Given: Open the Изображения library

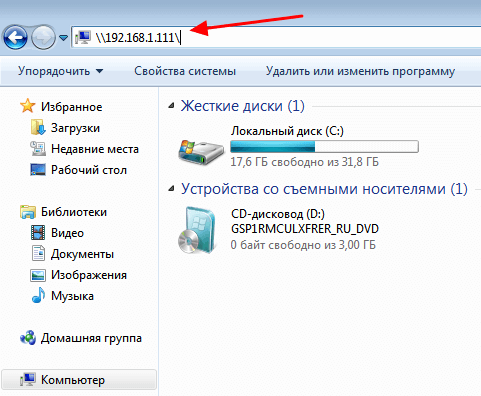Looking at the screenshot, I should tap(89, 275).
